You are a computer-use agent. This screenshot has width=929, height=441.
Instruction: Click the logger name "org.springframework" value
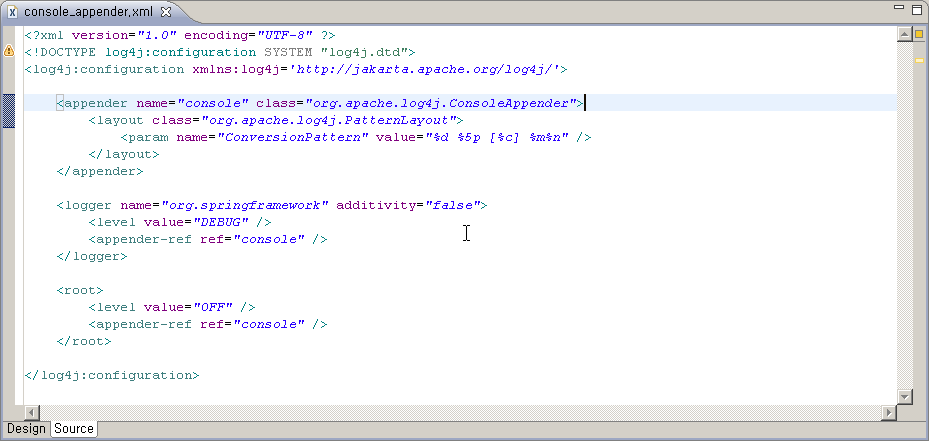pyautogui.click(x=253, y=205)
